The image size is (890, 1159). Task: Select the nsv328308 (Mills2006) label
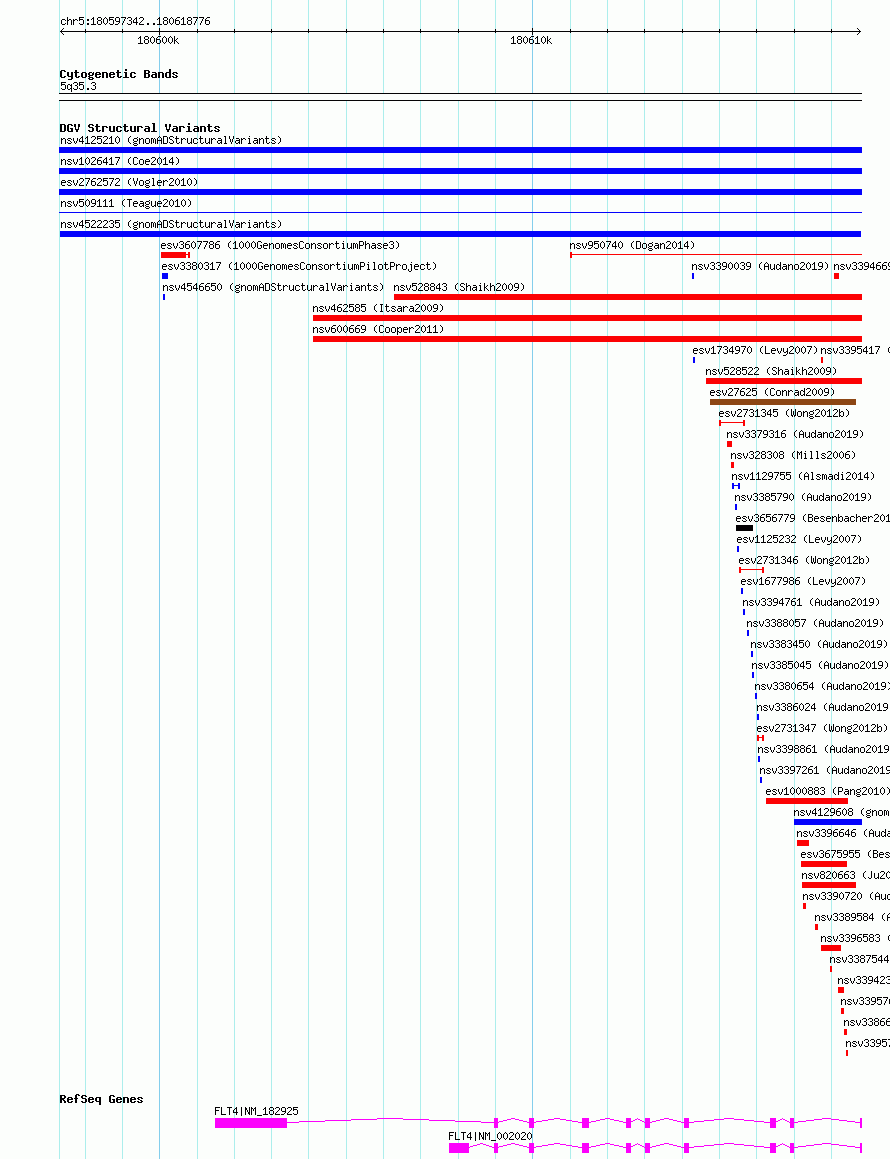[x=793, y=455]
